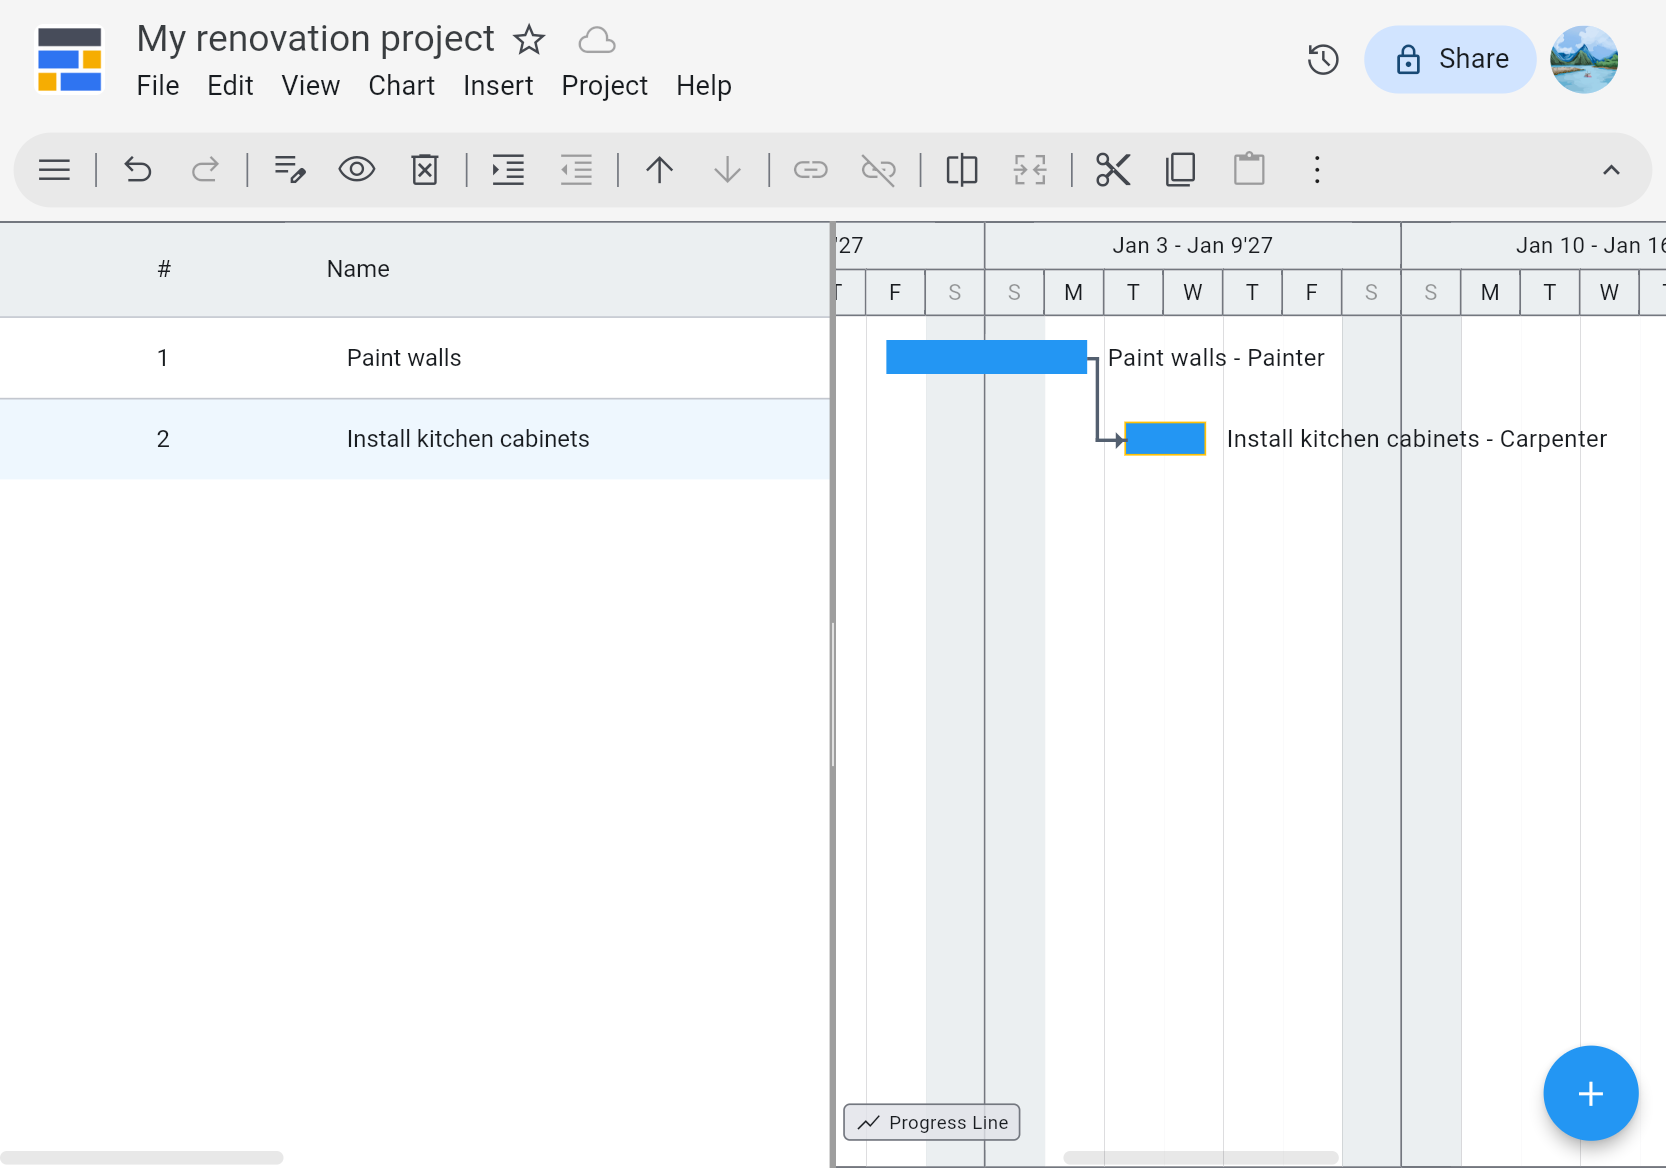Select the 'Install kitchen cabinets' task bar
Screen dimensions: 1666x1168
(x=1164, y=438)
